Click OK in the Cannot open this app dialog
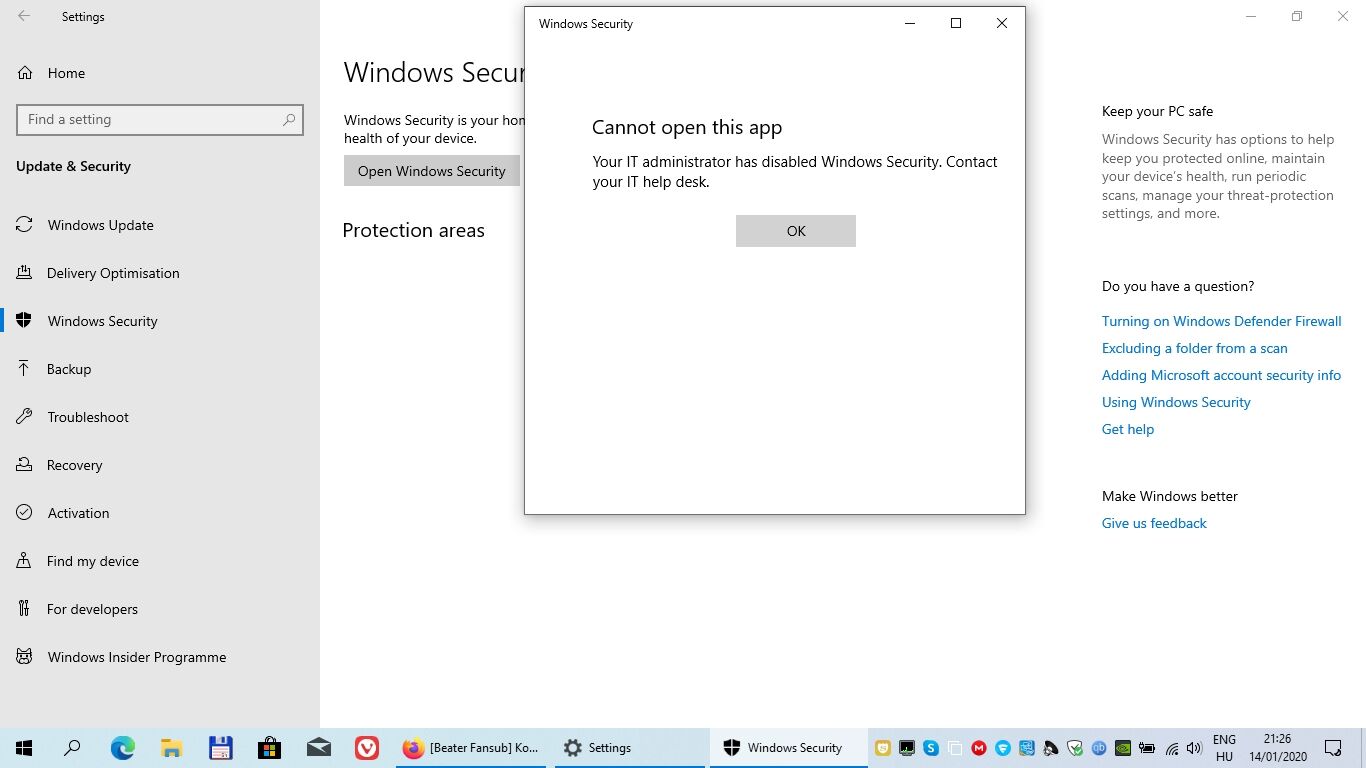This screenshot has width=1366, height=768. [x=795, y=231]
